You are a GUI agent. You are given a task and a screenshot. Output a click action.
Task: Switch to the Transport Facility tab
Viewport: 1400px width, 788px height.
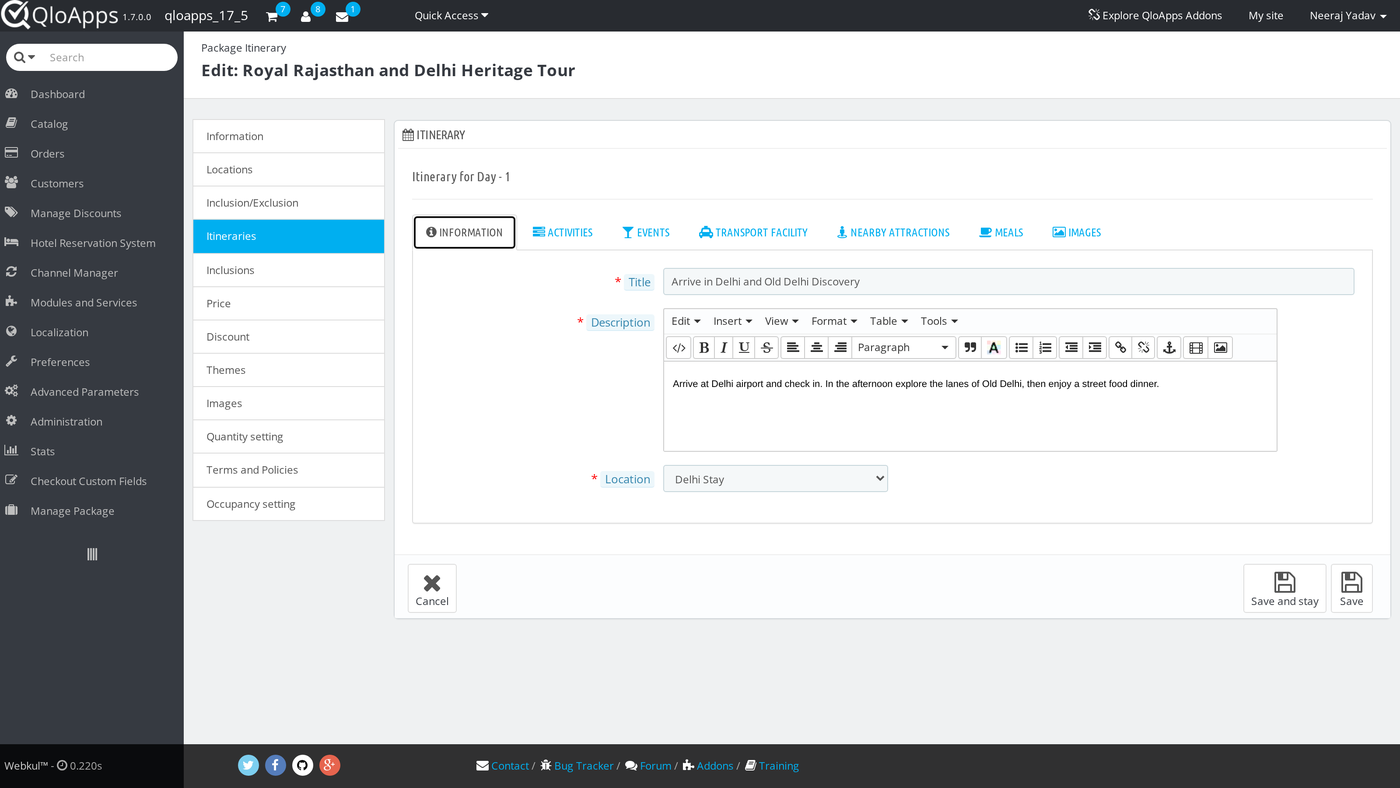click(753, 232)
